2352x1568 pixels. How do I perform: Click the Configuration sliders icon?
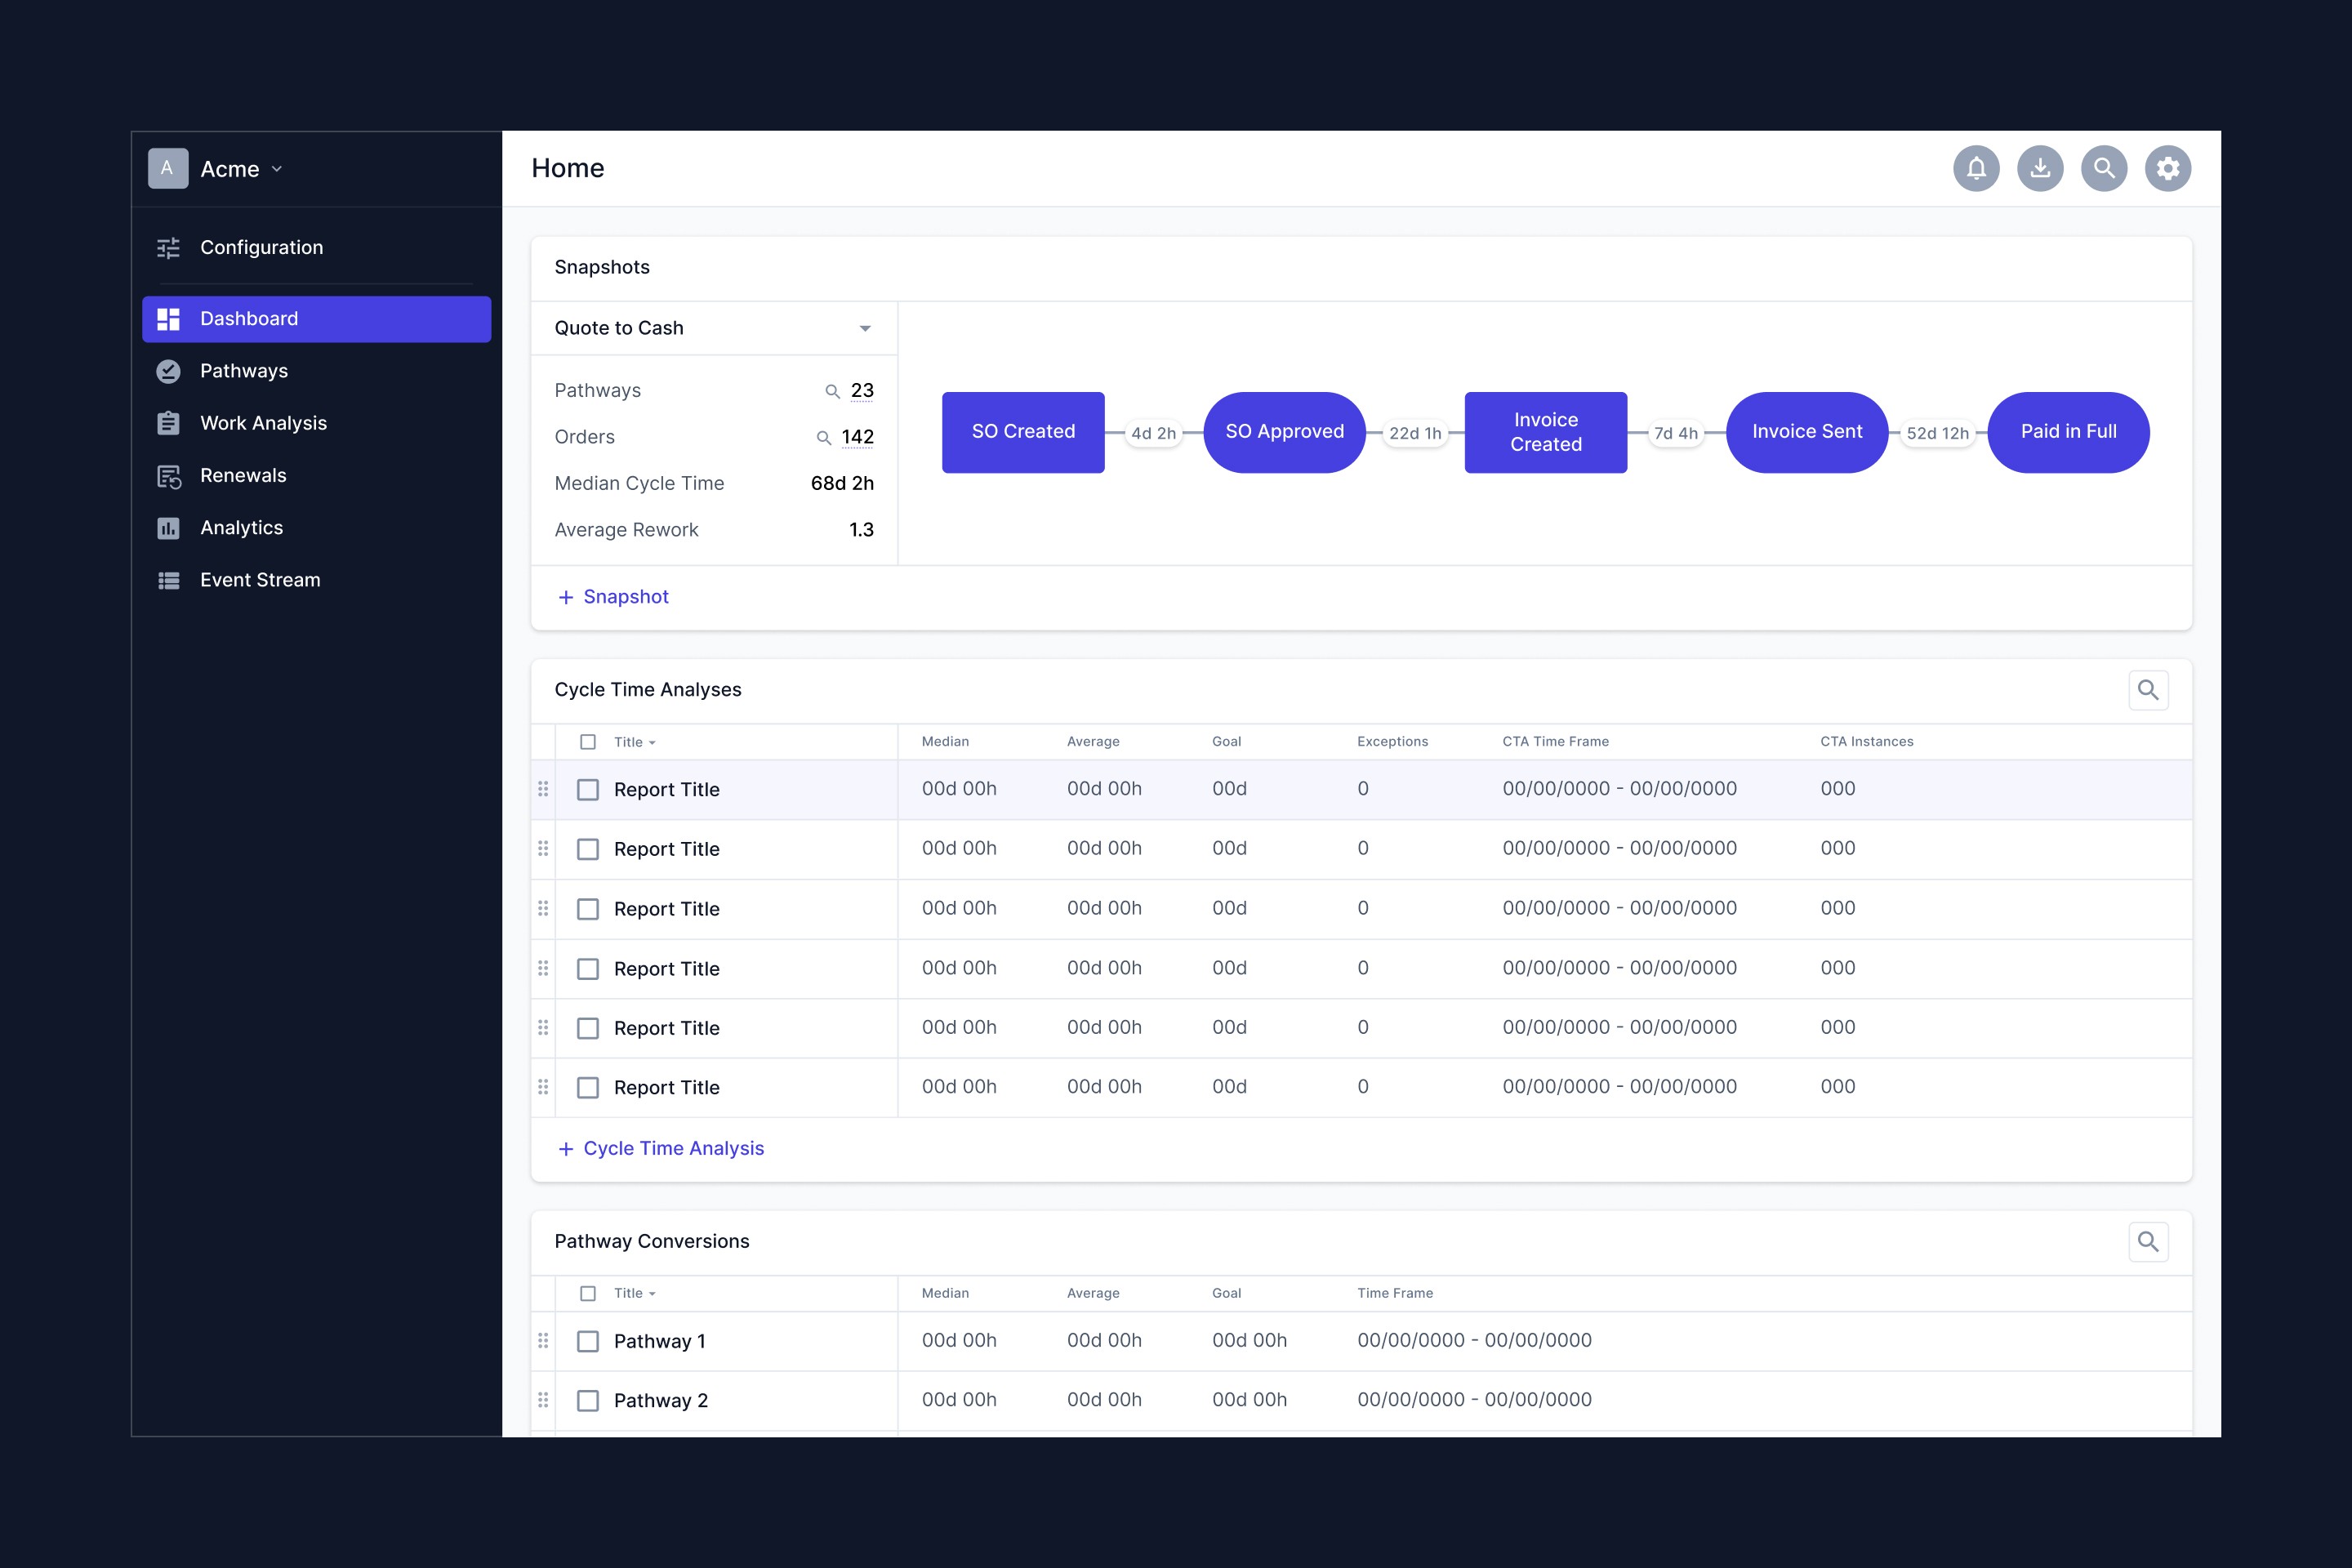168,248
